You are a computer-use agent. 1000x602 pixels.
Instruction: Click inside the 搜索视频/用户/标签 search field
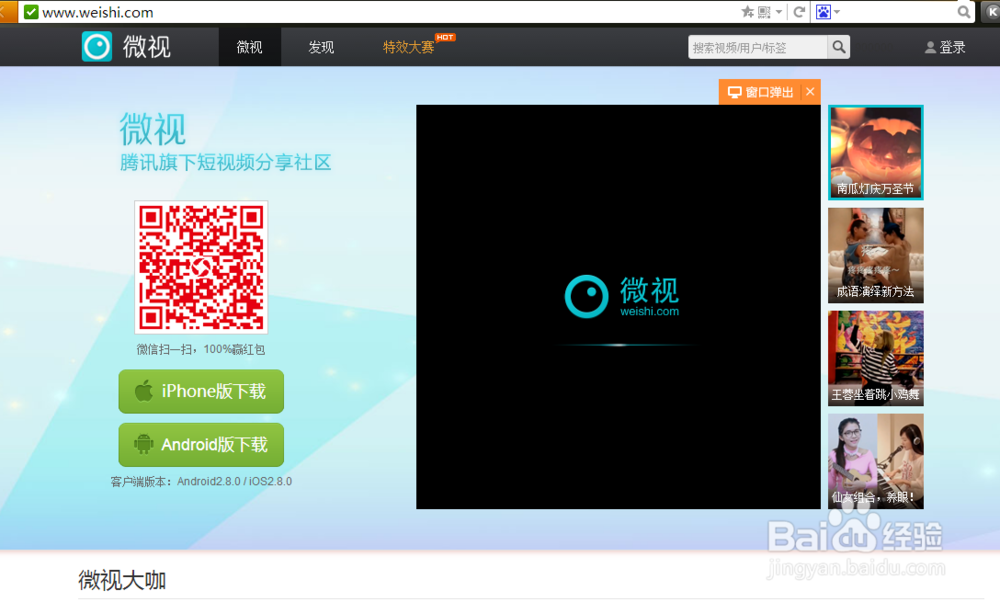click(757, 46)
